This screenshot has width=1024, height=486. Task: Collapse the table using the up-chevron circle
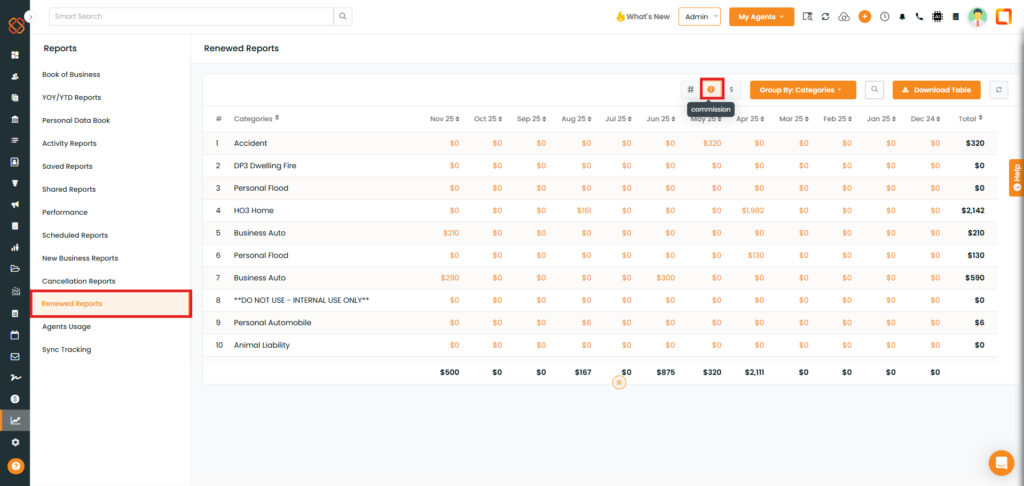click(619, 382)
